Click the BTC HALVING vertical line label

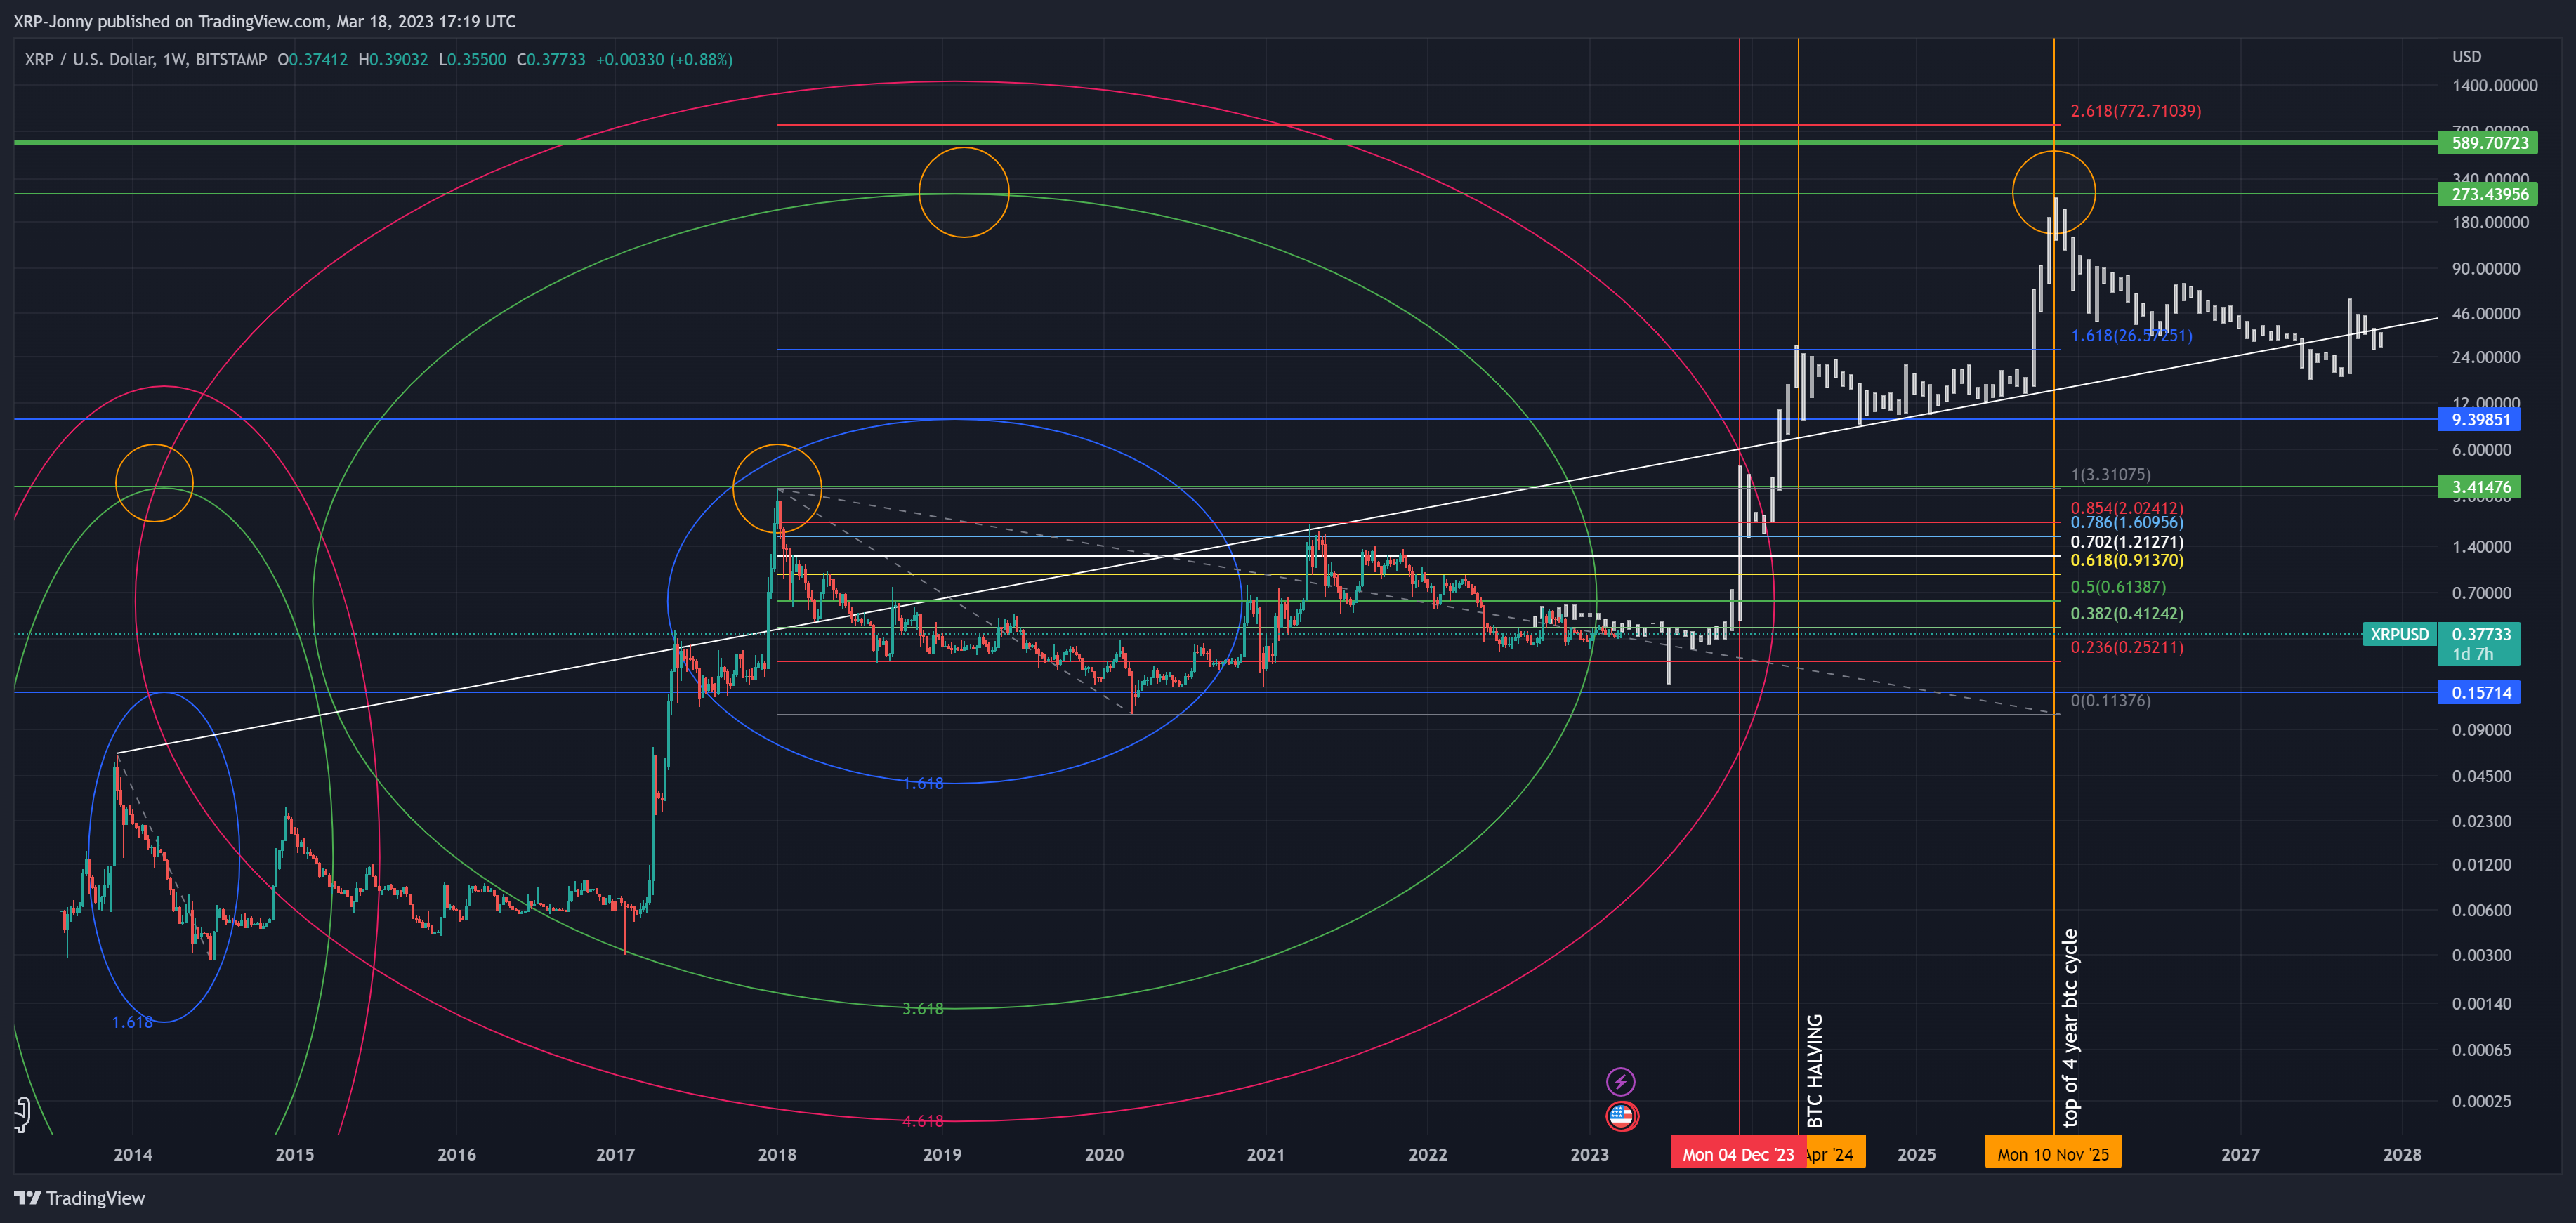coord(1815,1070)
